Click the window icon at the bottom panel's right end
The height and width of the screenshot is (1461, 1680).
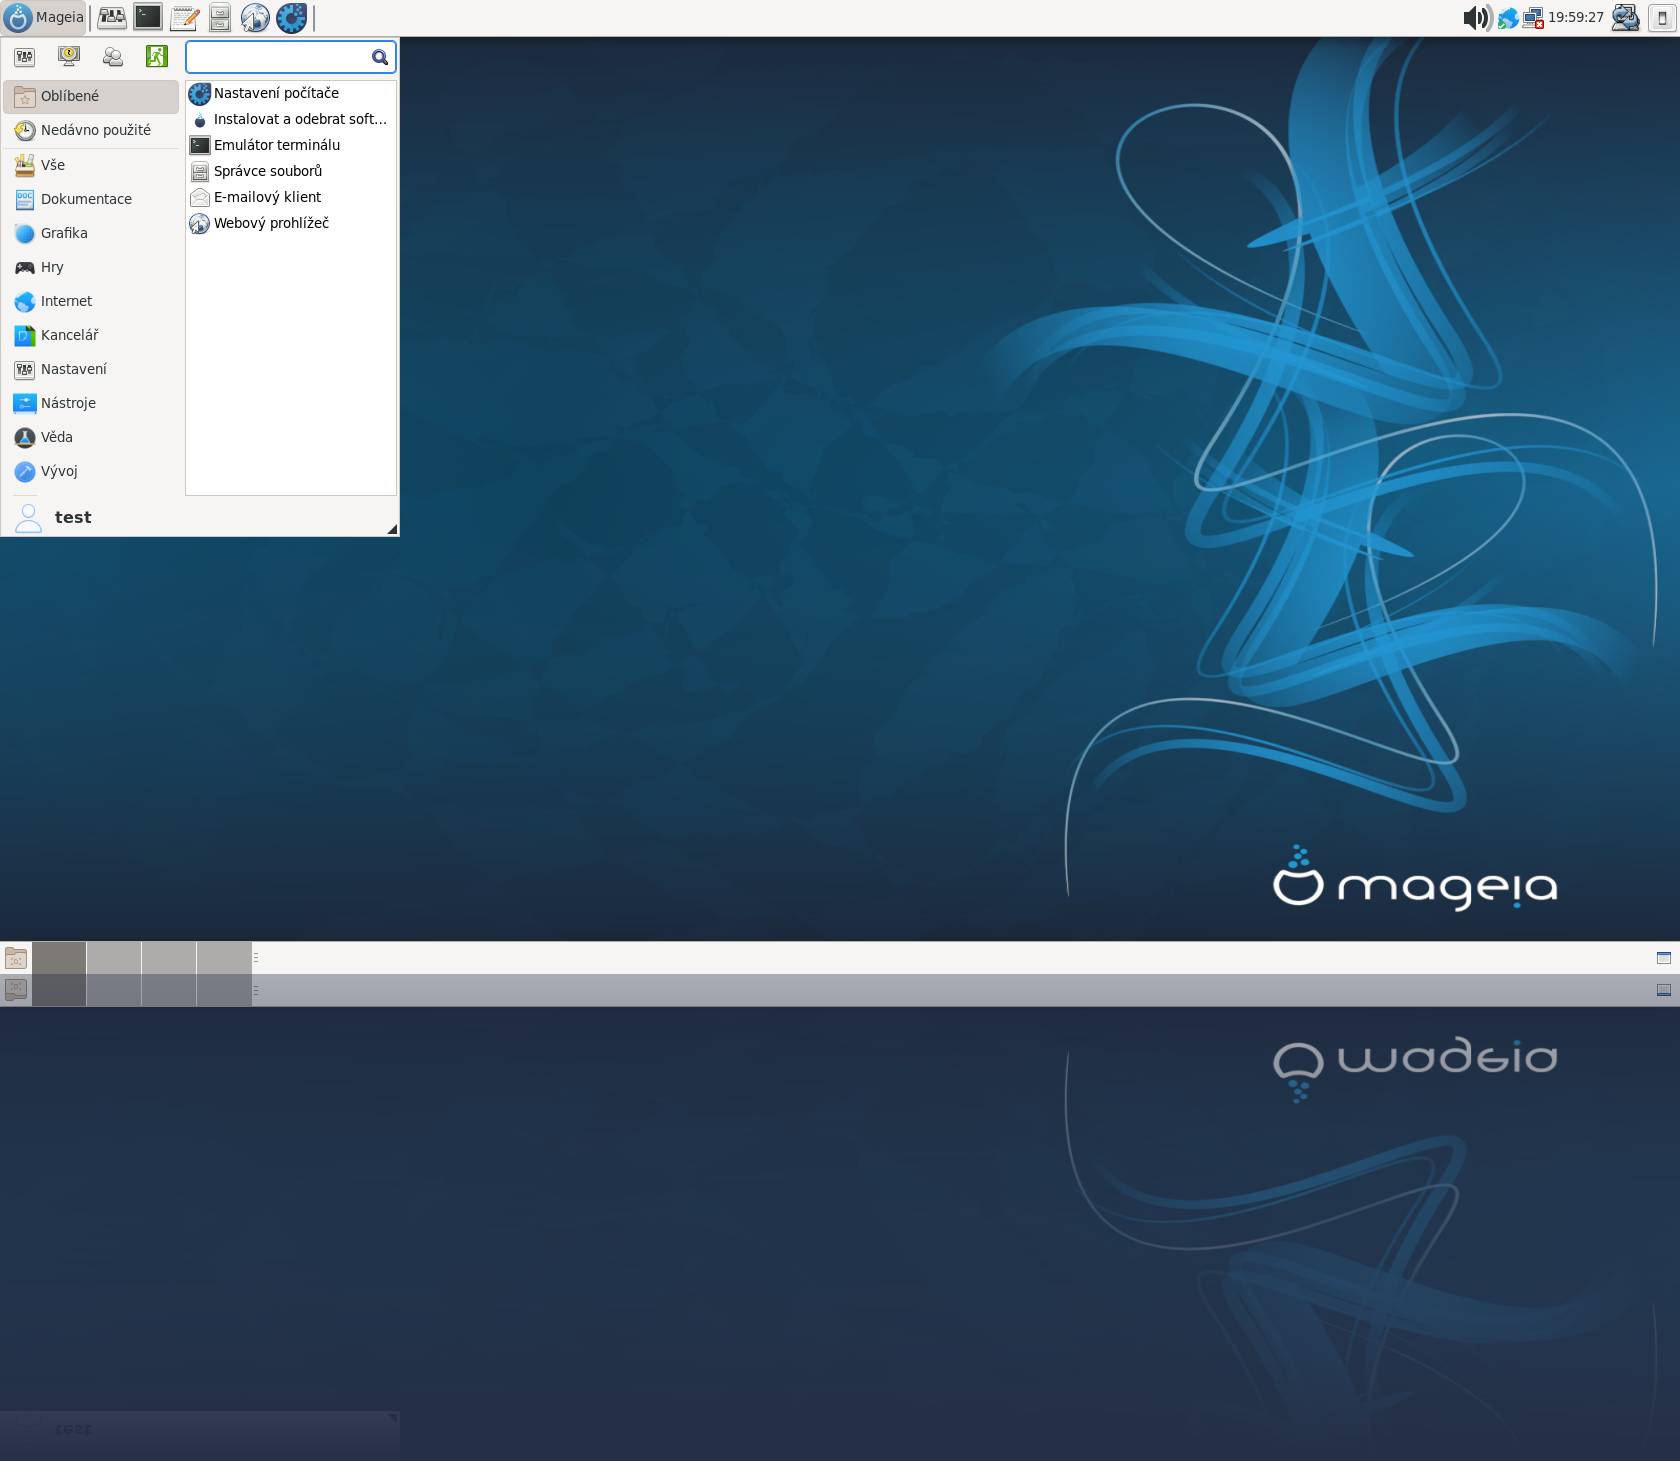tap(1664, 958)
